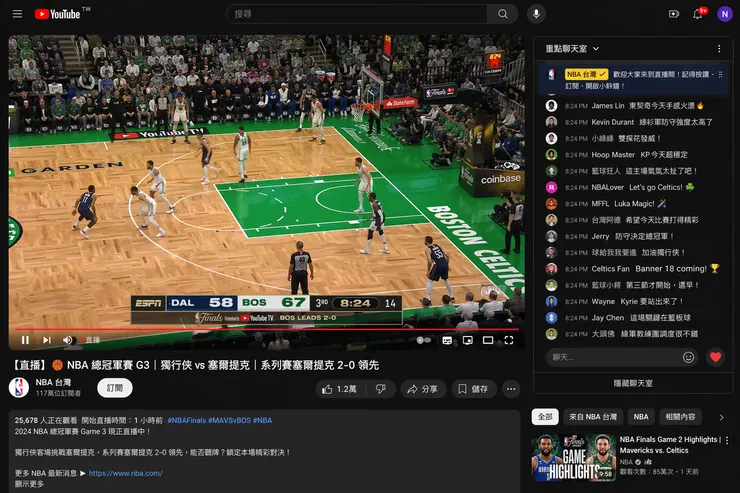The image size is (740, 493).
Task: Open the hamburger guide menu
Action: point(17,14)
